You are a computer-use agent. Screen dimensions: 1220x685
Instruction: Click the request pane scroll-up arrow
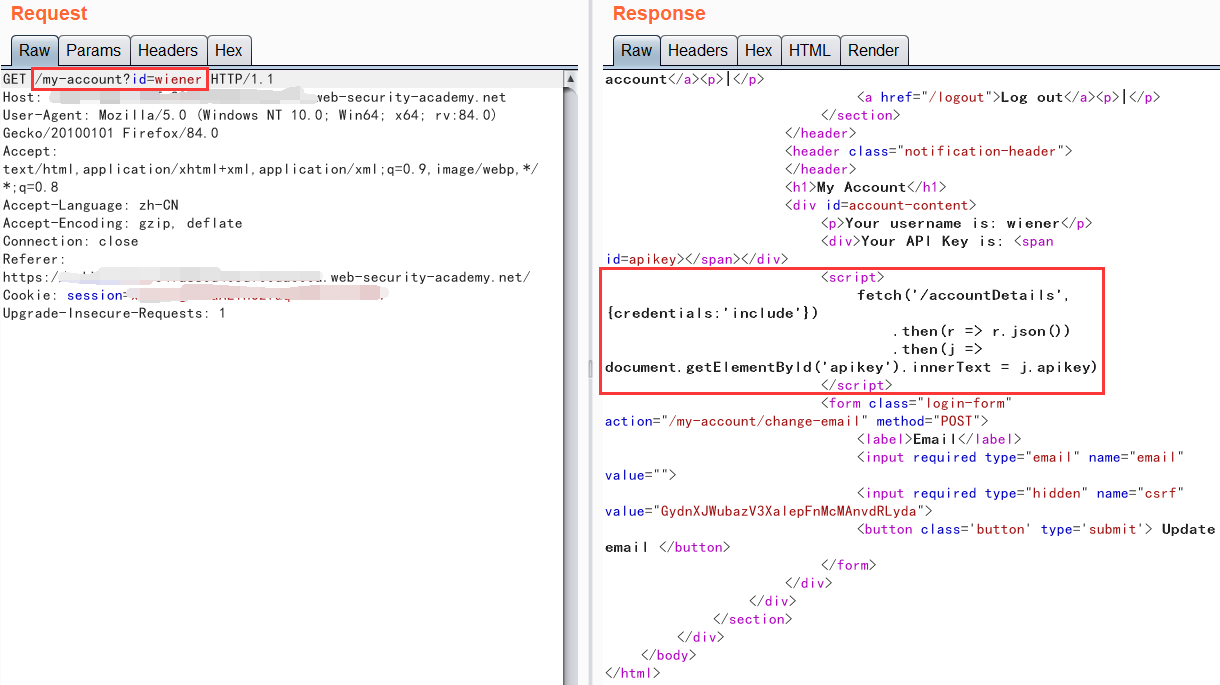[570, 78]
